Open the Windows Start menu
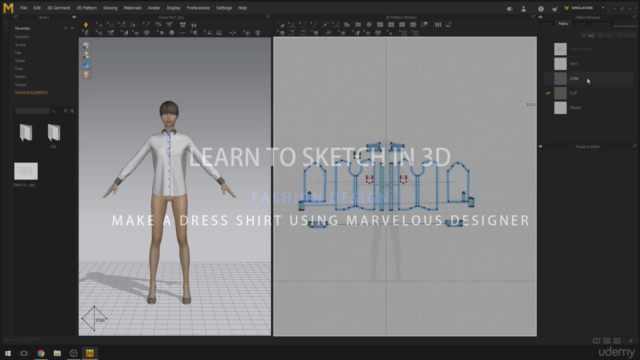The width and height of the screenshot is (640, 360). tap(8, 353)
